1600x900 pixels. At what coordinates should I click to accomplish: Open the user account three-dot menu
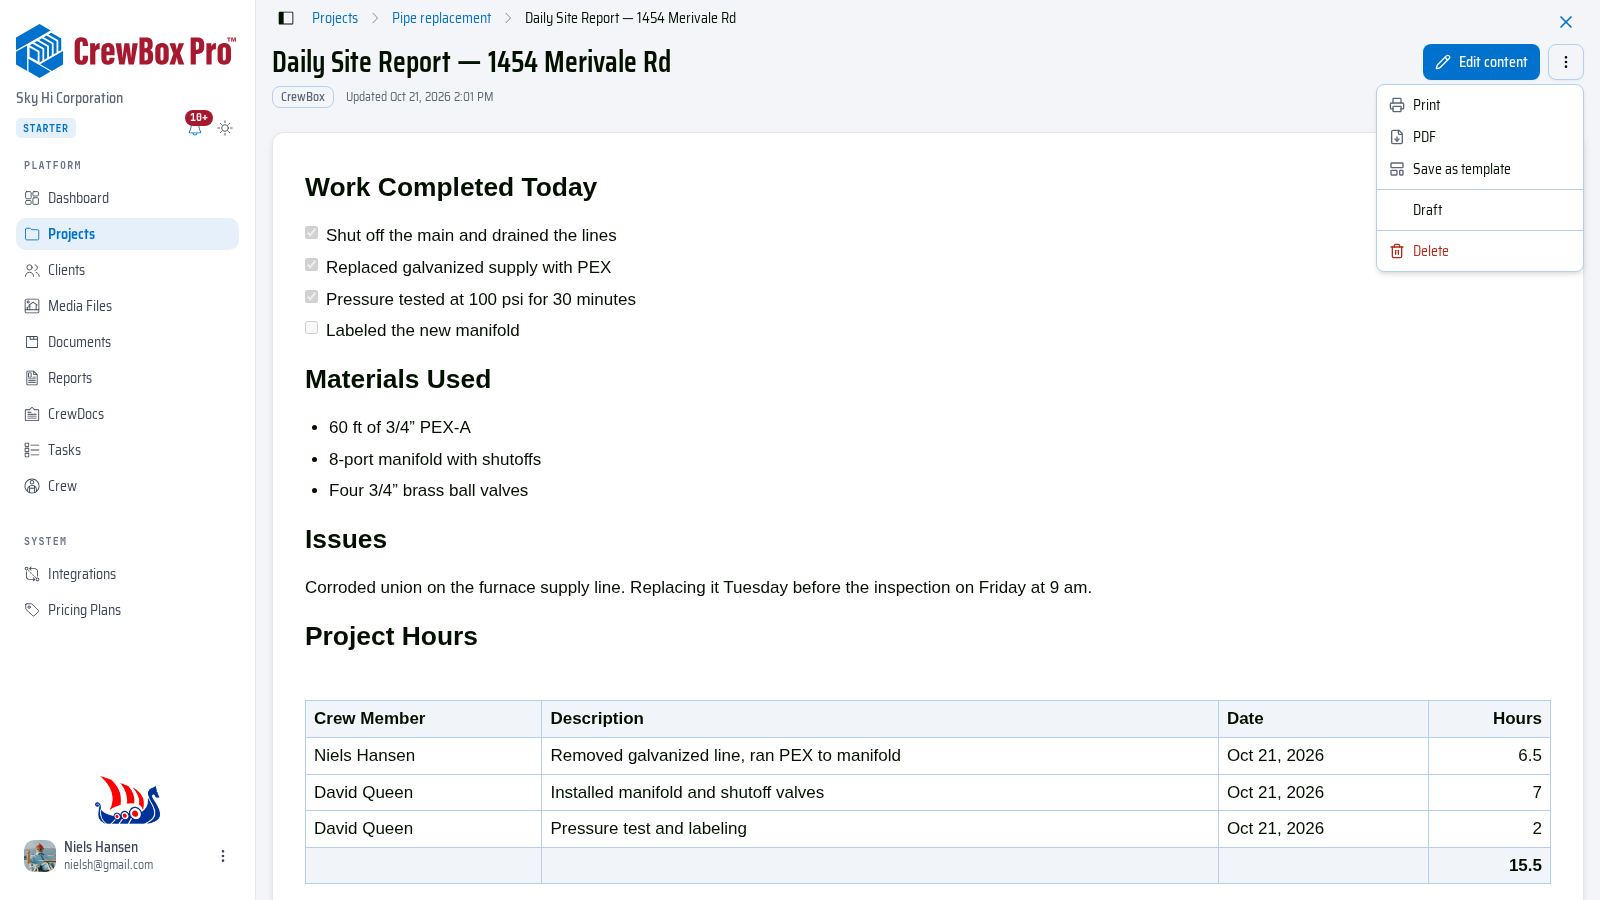tap(223, 856)
